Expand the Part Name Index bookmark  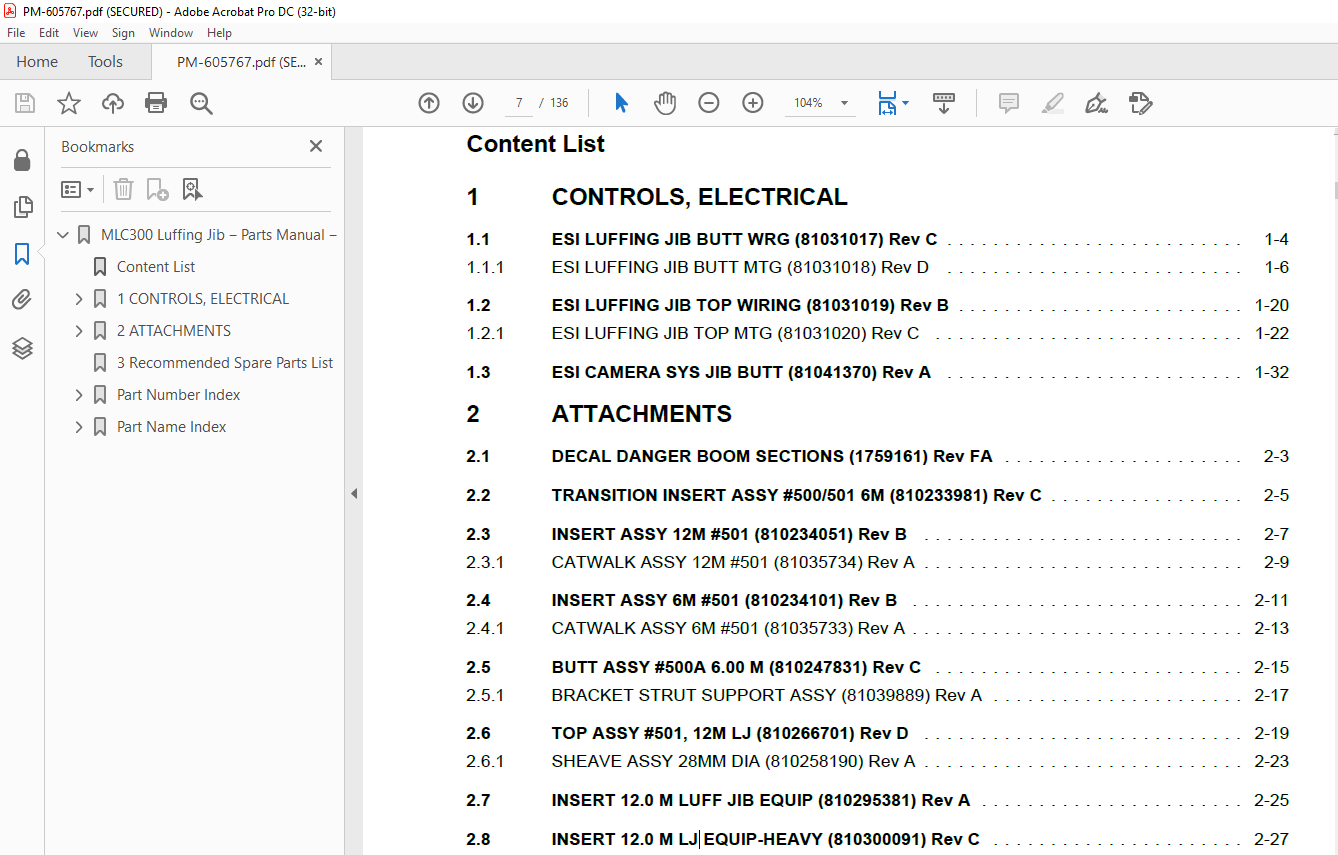[79, 427]
